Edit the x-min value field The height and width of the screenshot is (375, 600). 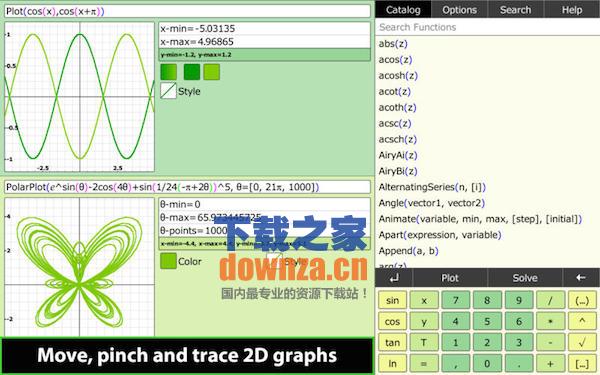(x=264, y=29)
